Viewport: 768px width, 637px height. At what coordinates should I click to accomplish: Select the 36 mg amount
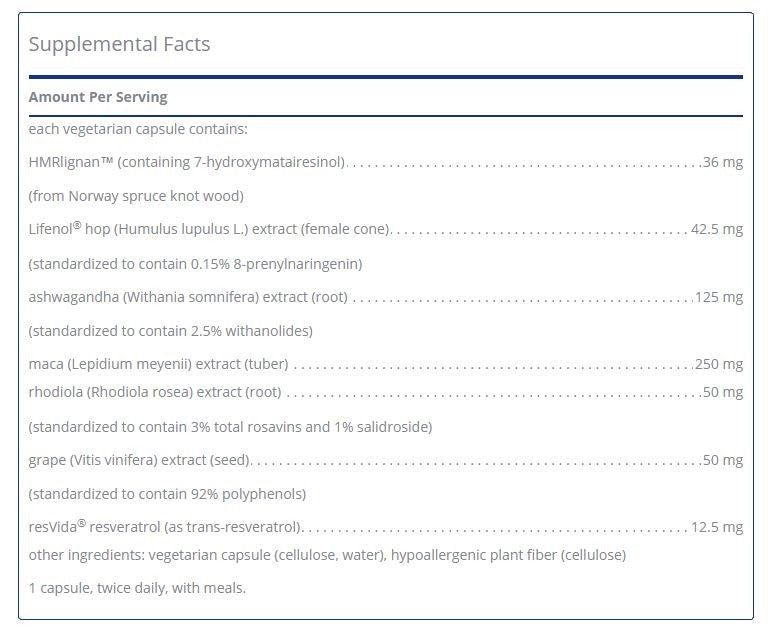click(x=723, y=162)
